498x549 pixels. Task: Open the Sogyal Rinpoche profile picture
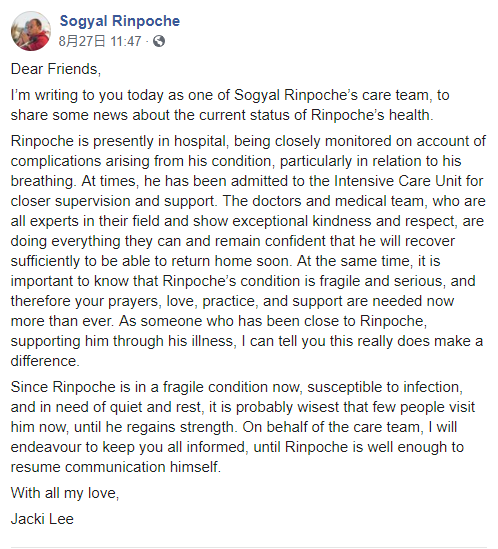tap(31, 31)
